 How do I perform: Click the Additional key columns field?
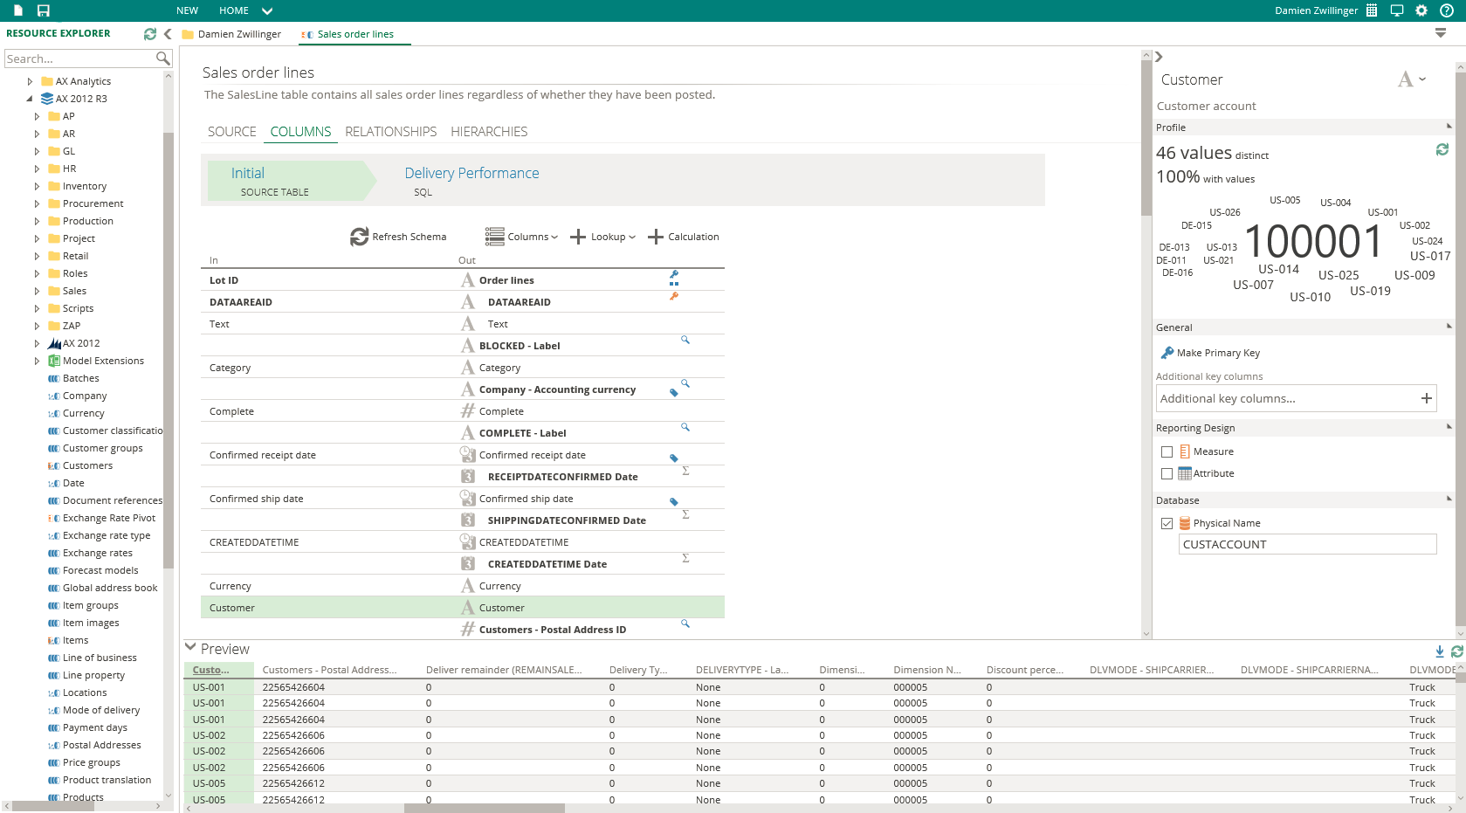point(1285,399)
